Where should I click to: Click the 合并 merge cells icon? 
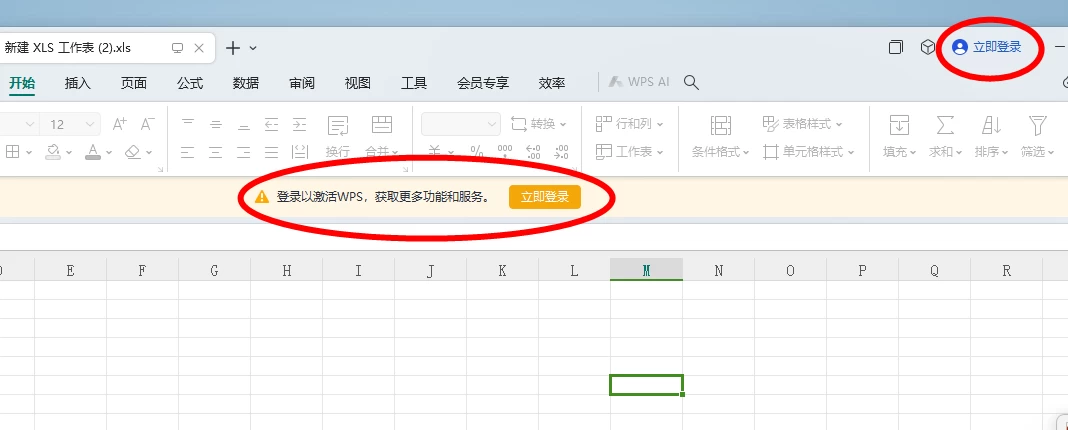381,125
